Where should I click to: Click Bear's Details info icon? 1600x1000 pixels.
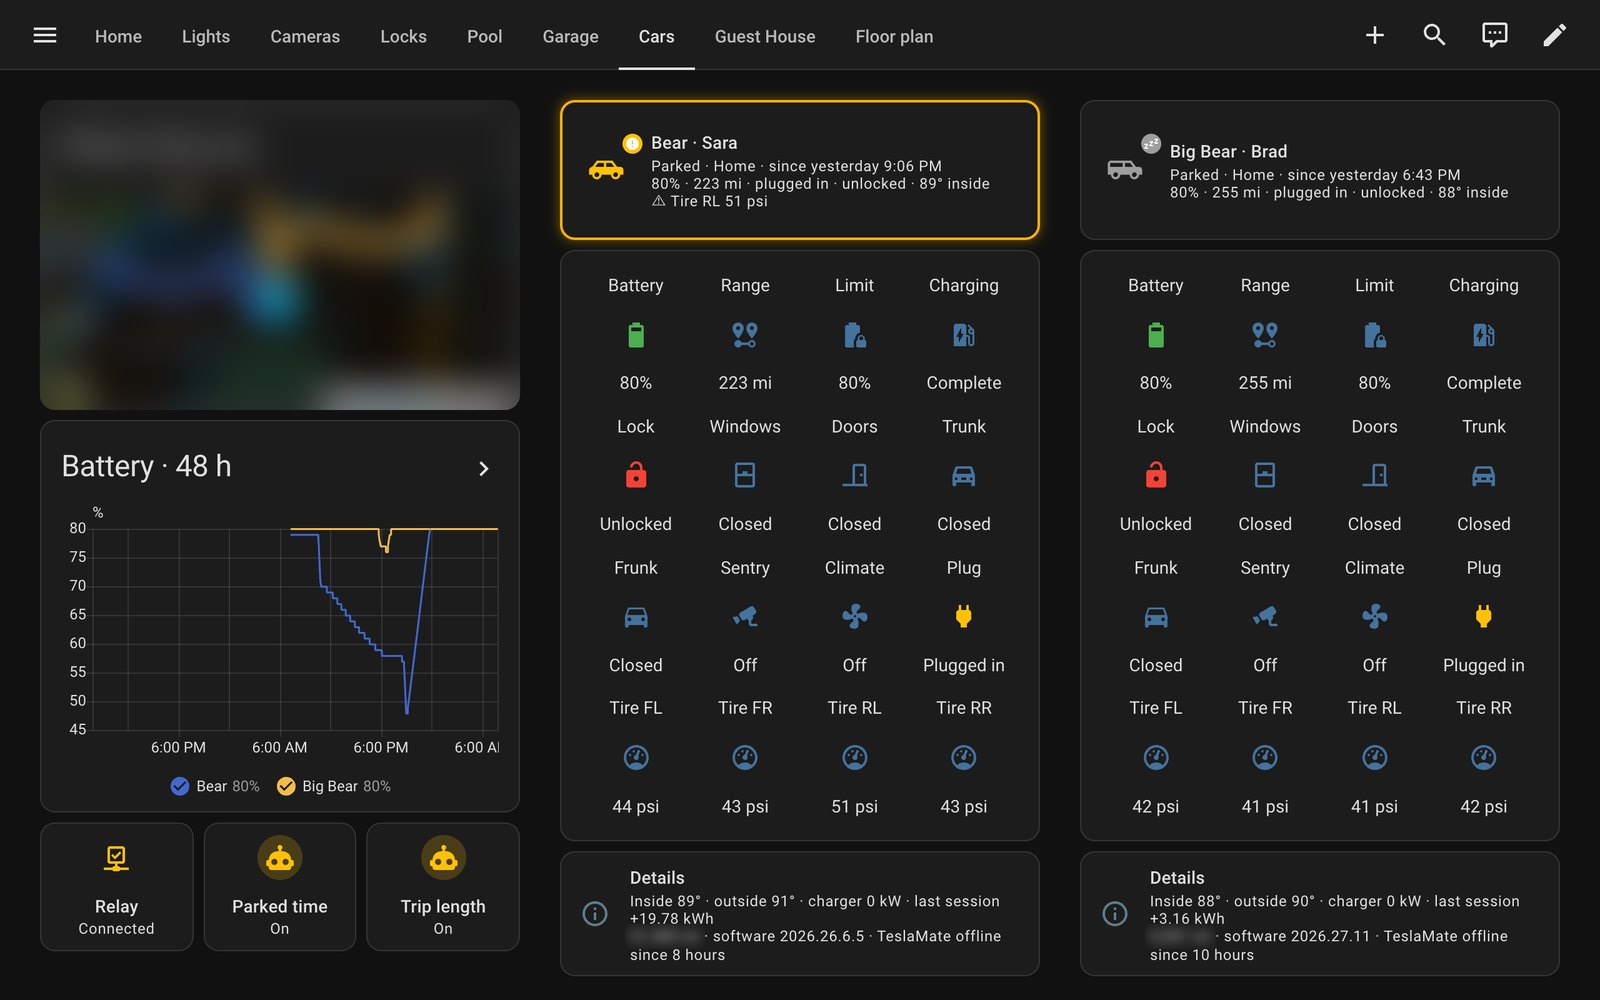coord(595,913)
